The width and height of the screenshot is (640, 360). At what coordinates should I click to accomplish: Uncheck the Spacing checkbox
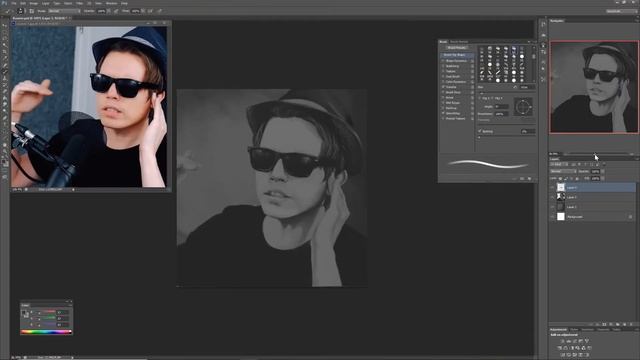(480, 131)
